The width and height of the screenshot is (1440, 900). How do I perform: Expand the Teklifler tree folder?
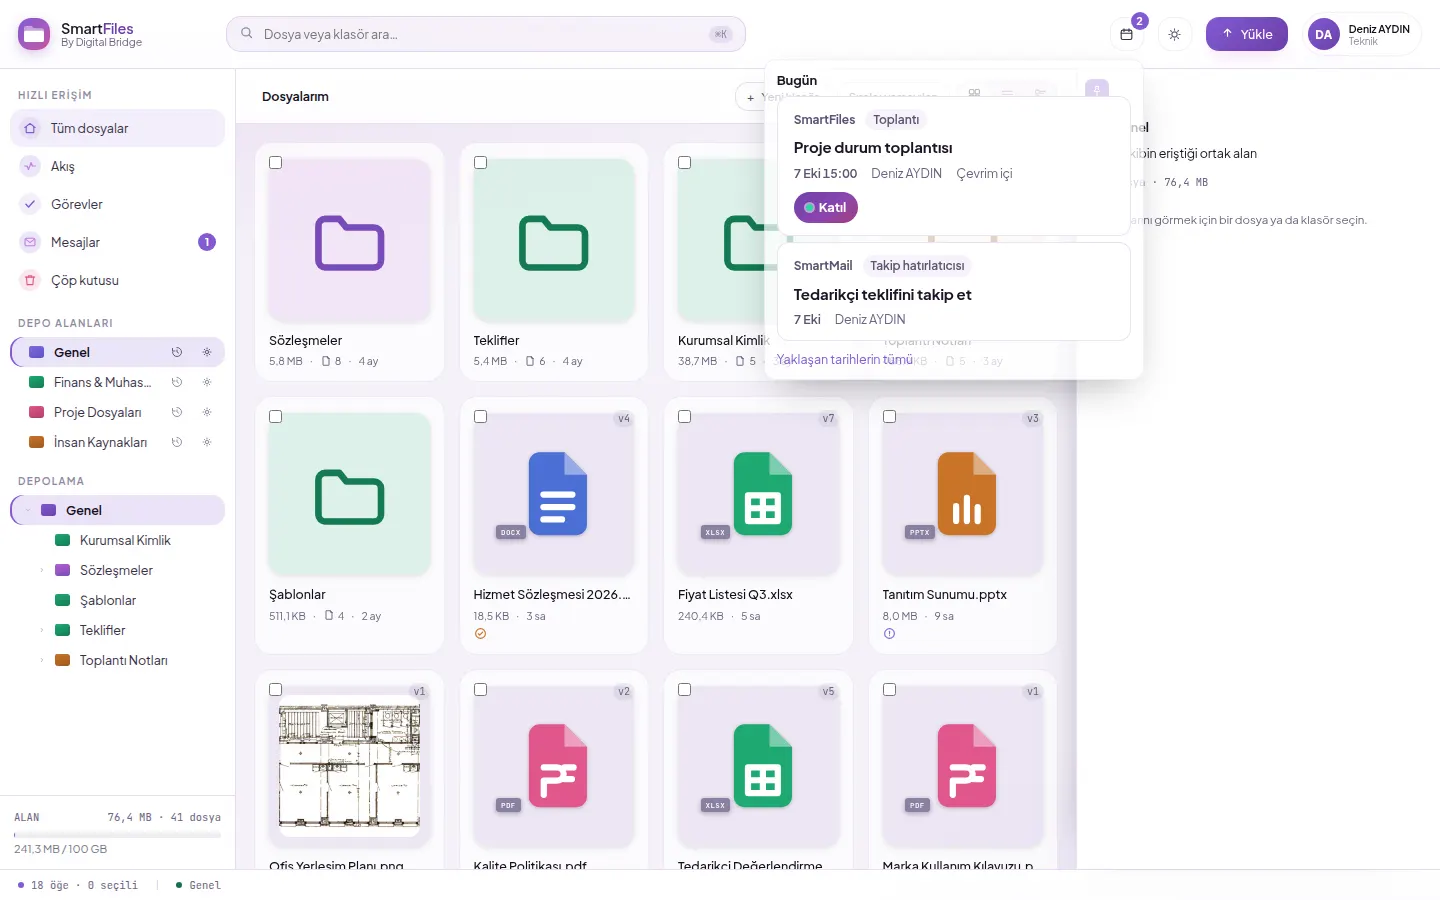coord(42,630)
